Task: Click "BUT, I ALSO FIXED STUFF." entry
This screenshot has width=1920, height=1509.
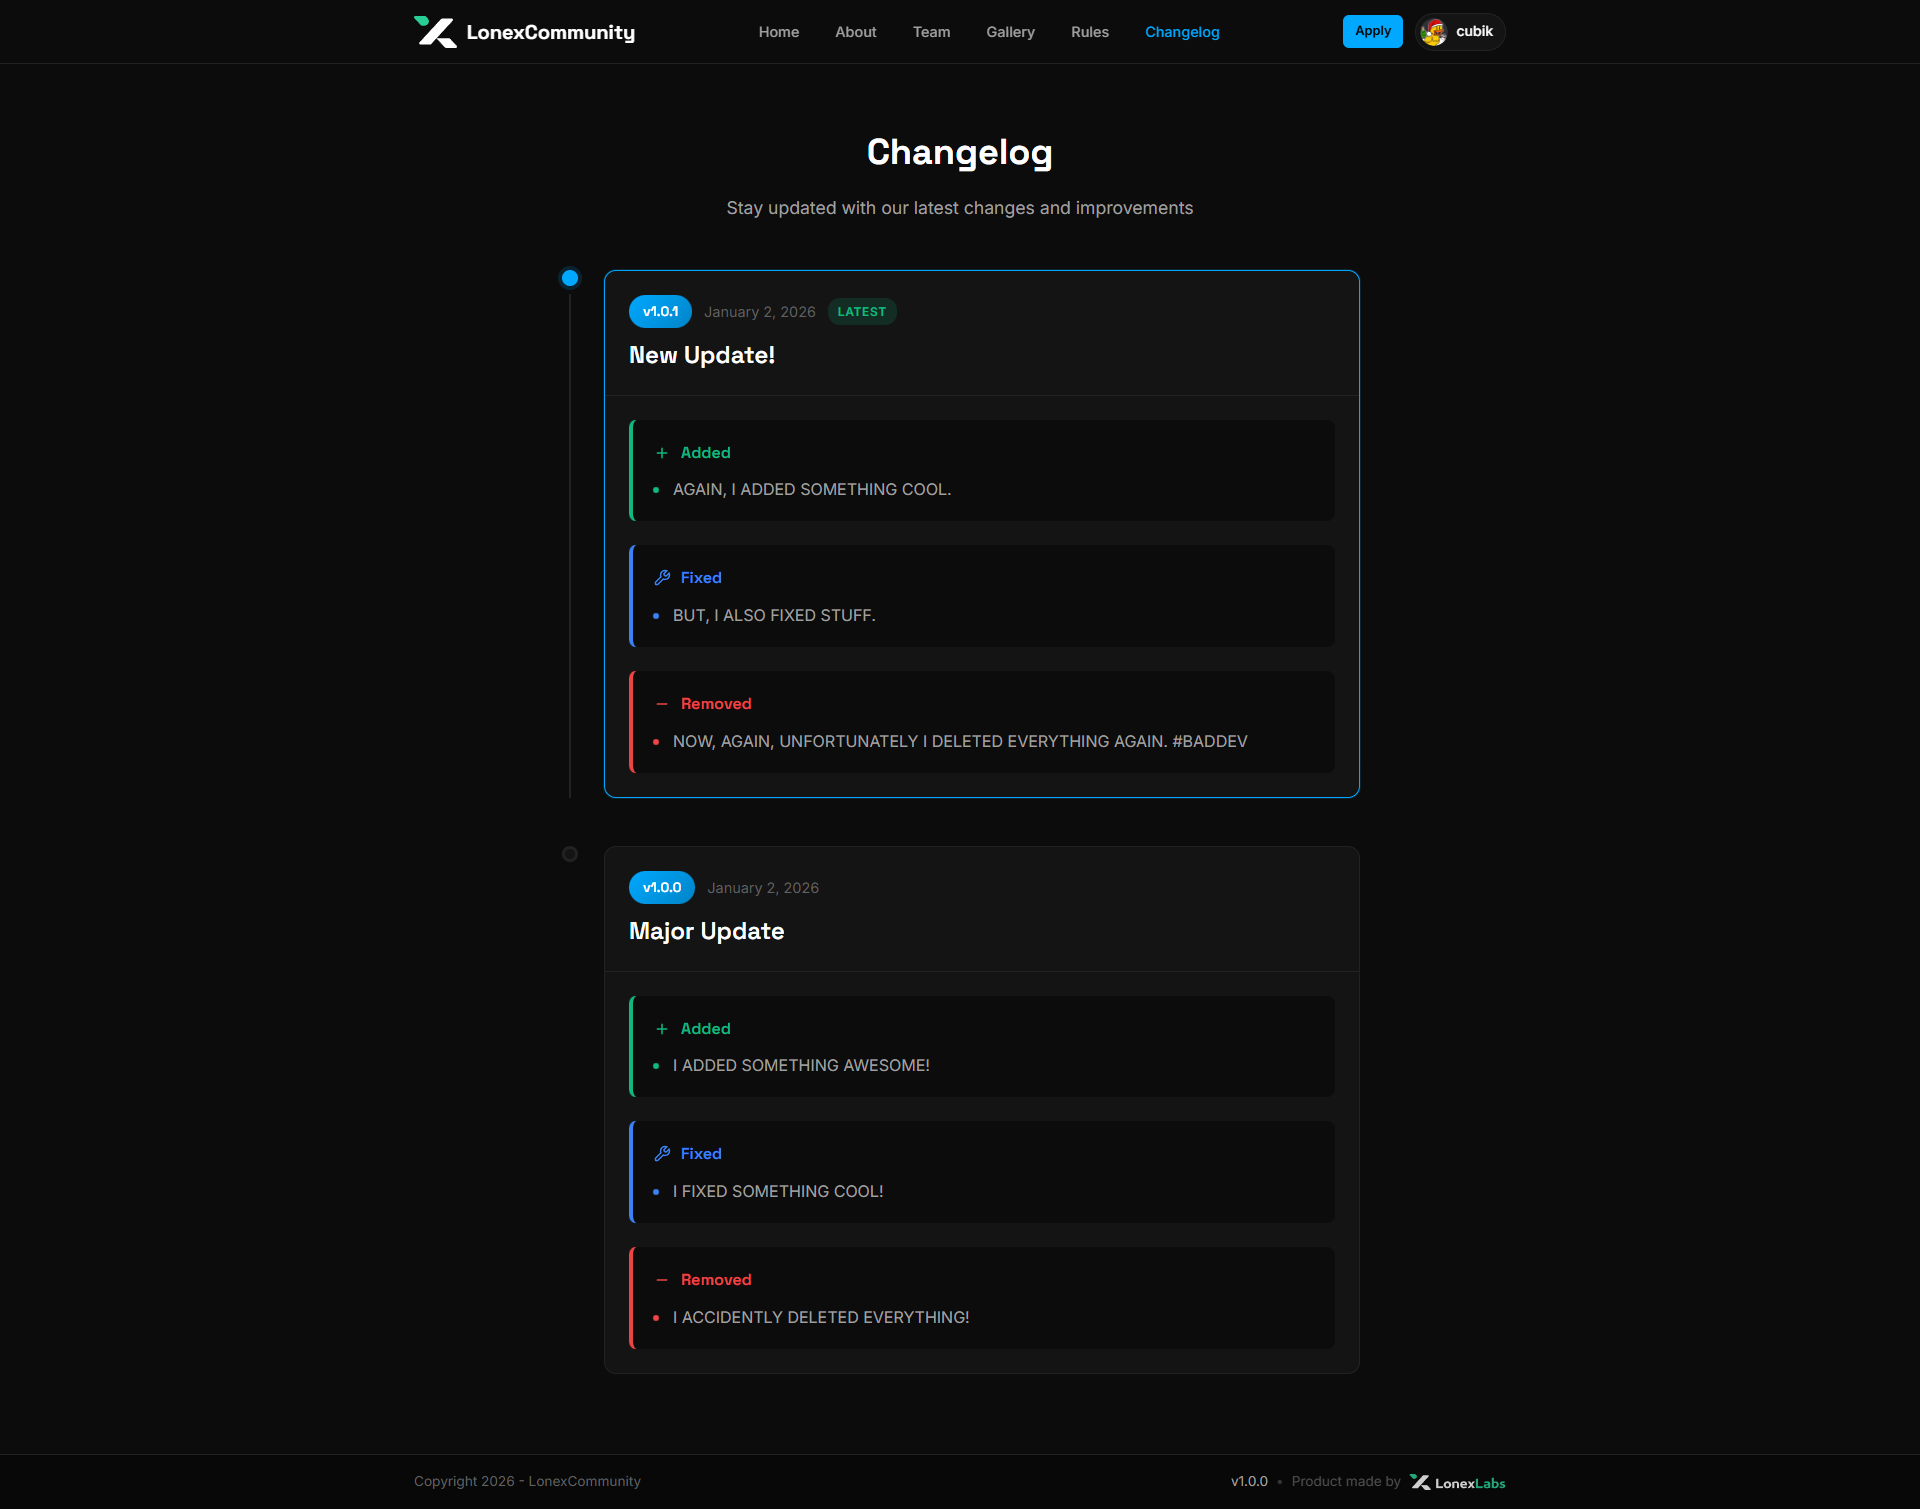Action: click(x=774, y=616)
